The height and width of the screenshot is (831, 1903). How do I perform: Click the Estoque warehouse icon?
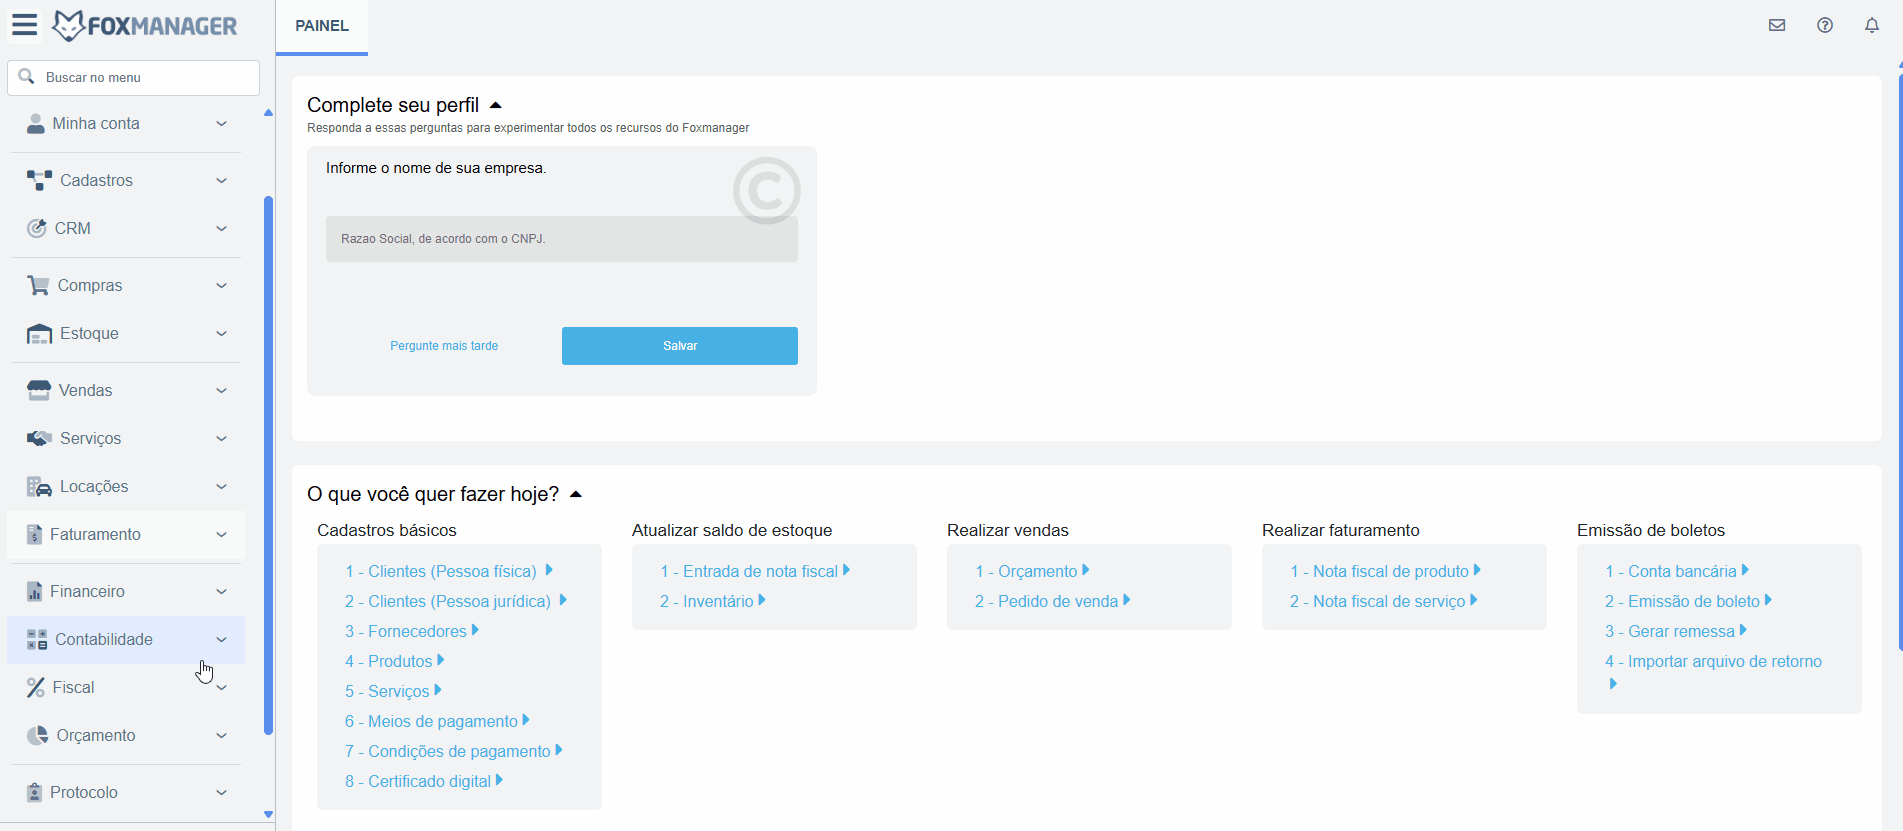pyautogui.click(x=39, y=333)
